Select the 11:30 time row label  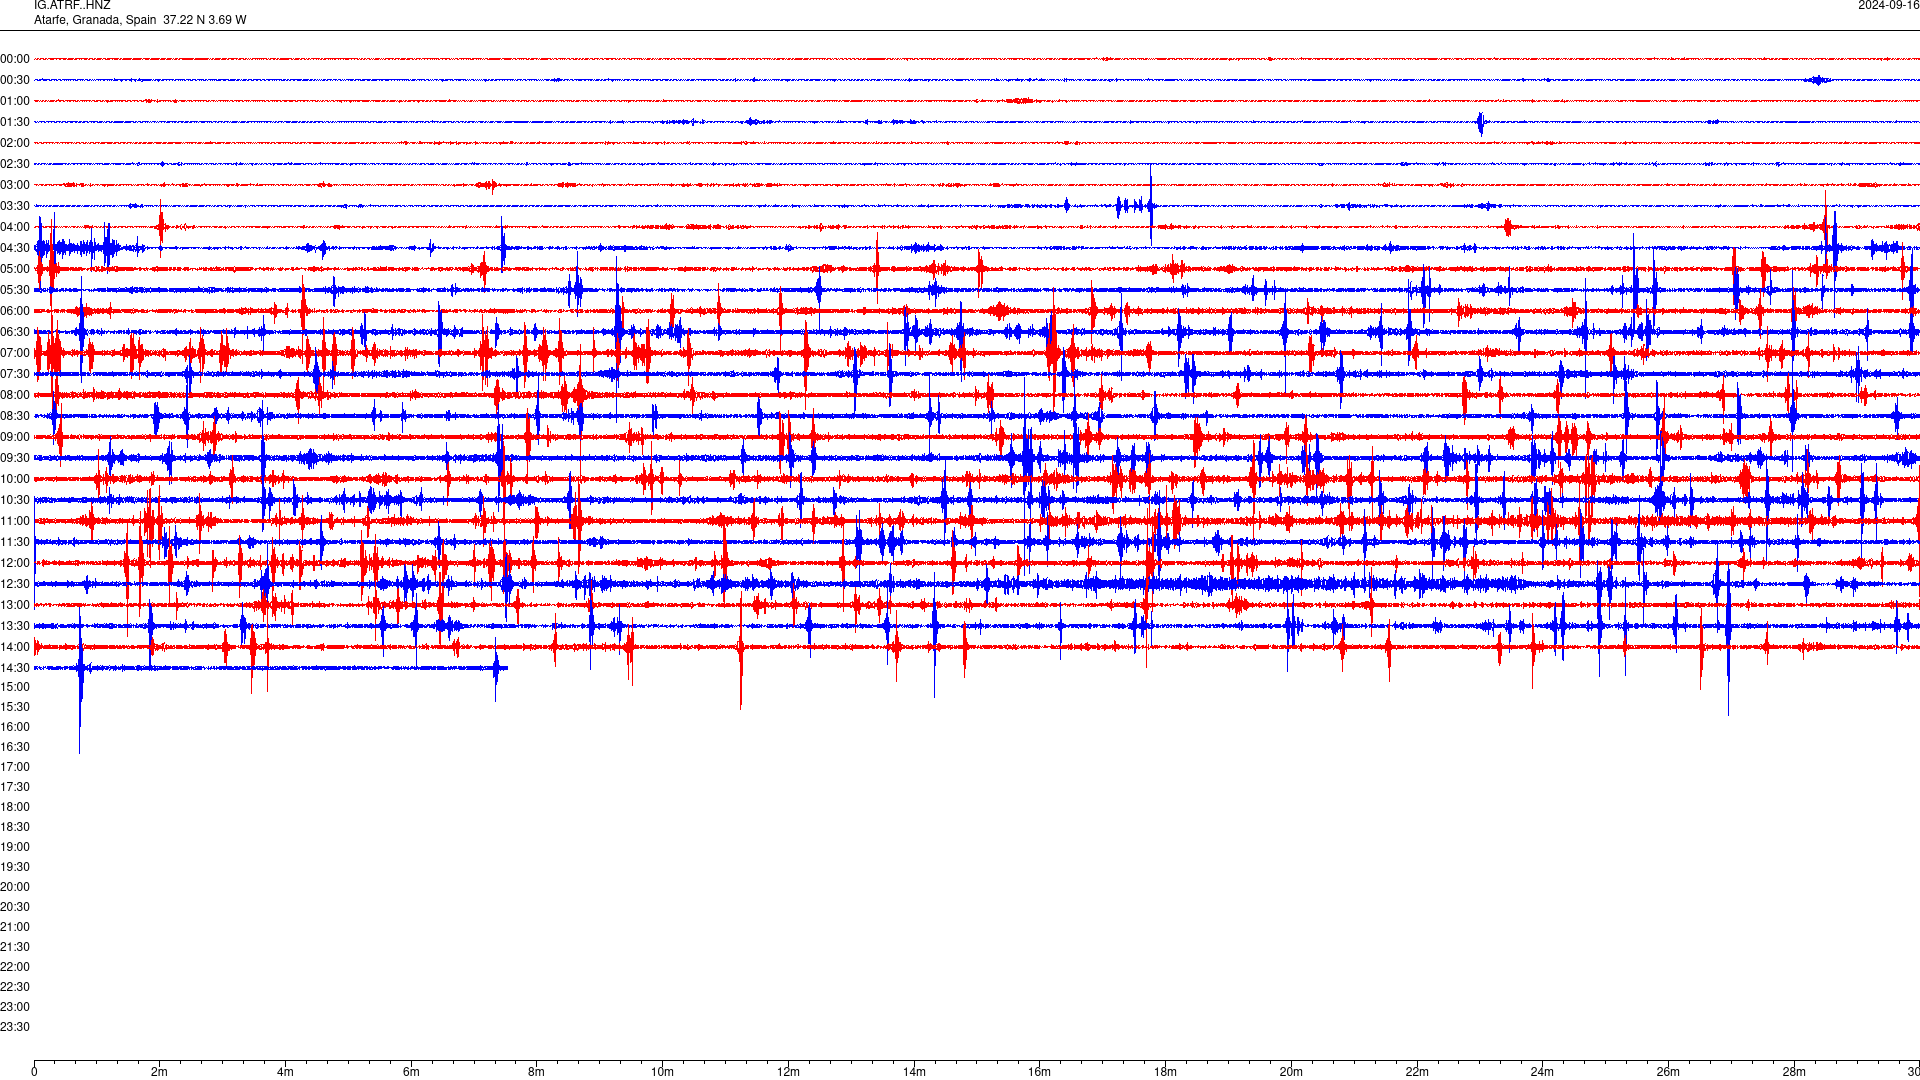click(15, 542)
